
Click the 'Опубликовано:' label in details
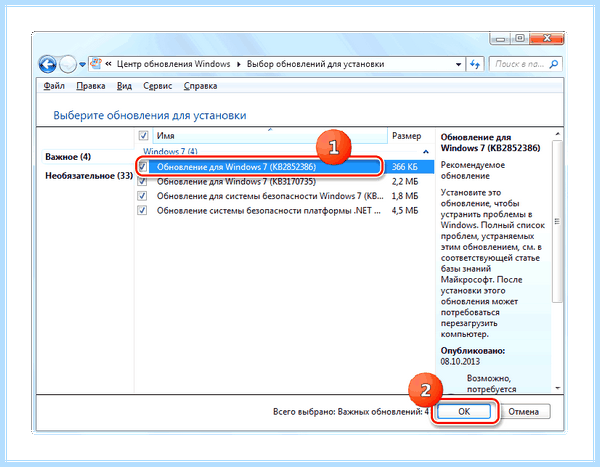click(473, 351)
